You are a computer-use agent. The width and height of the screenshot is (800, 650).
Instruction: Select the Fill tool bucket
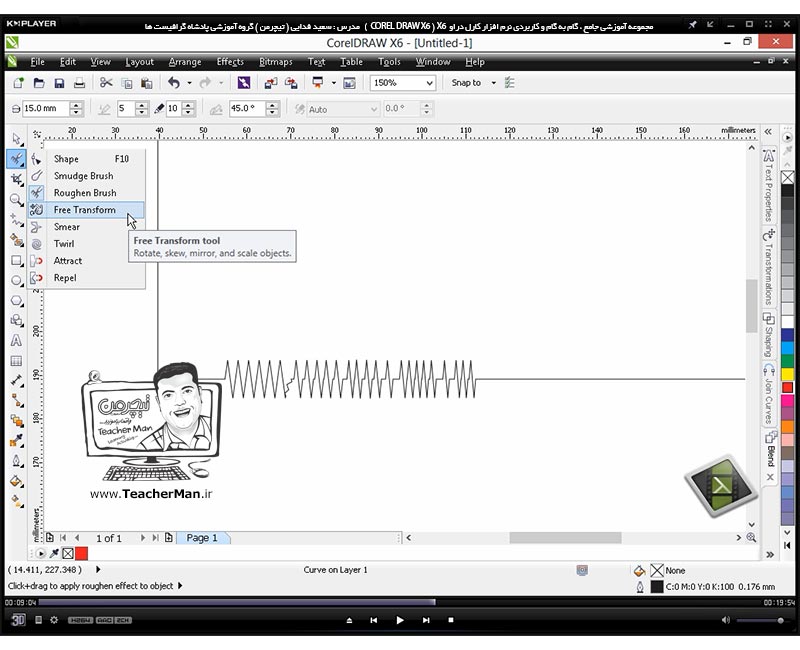point(16,481)
